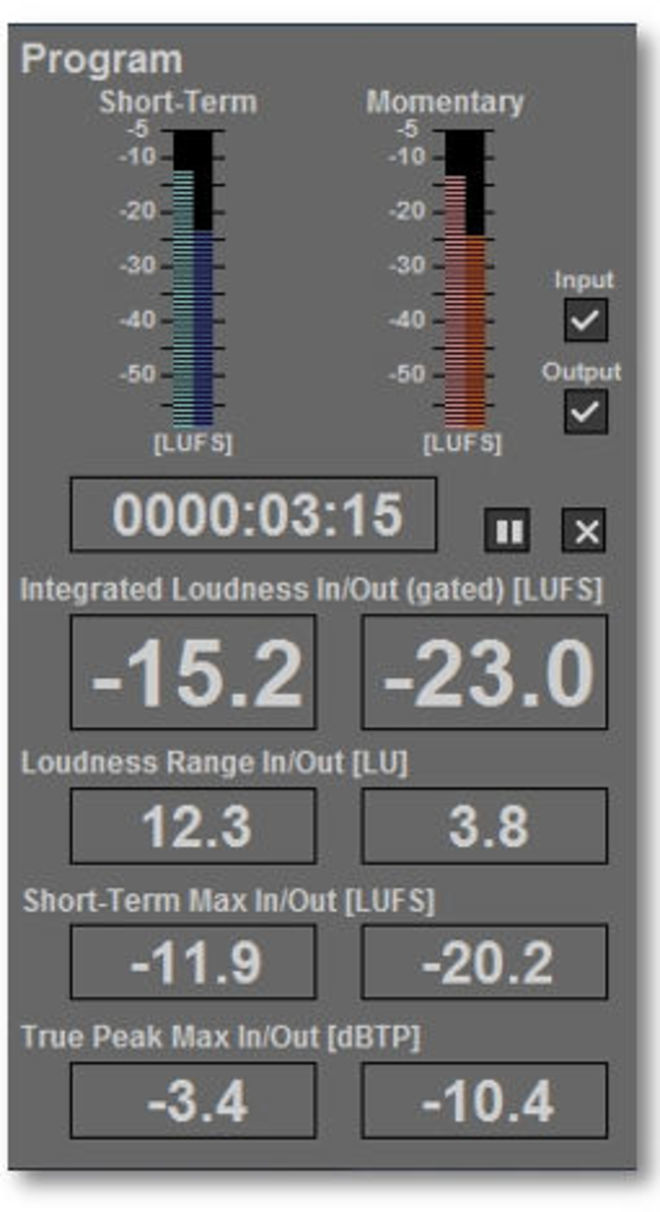
Task: Select the -20.2 short-term max output value
Action: coord(484,962)
